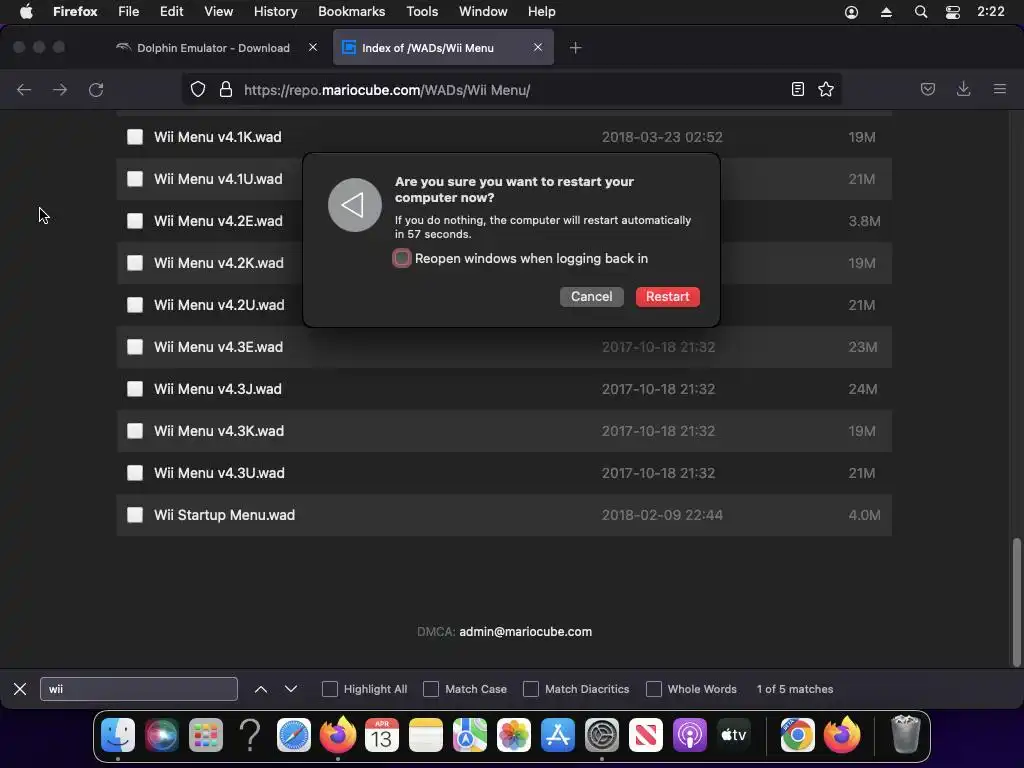Open the Wii Startup Menu.wad link
The width and height of the screenshot is (1024, 768).
pyautogui.click(x=225, y=515)
